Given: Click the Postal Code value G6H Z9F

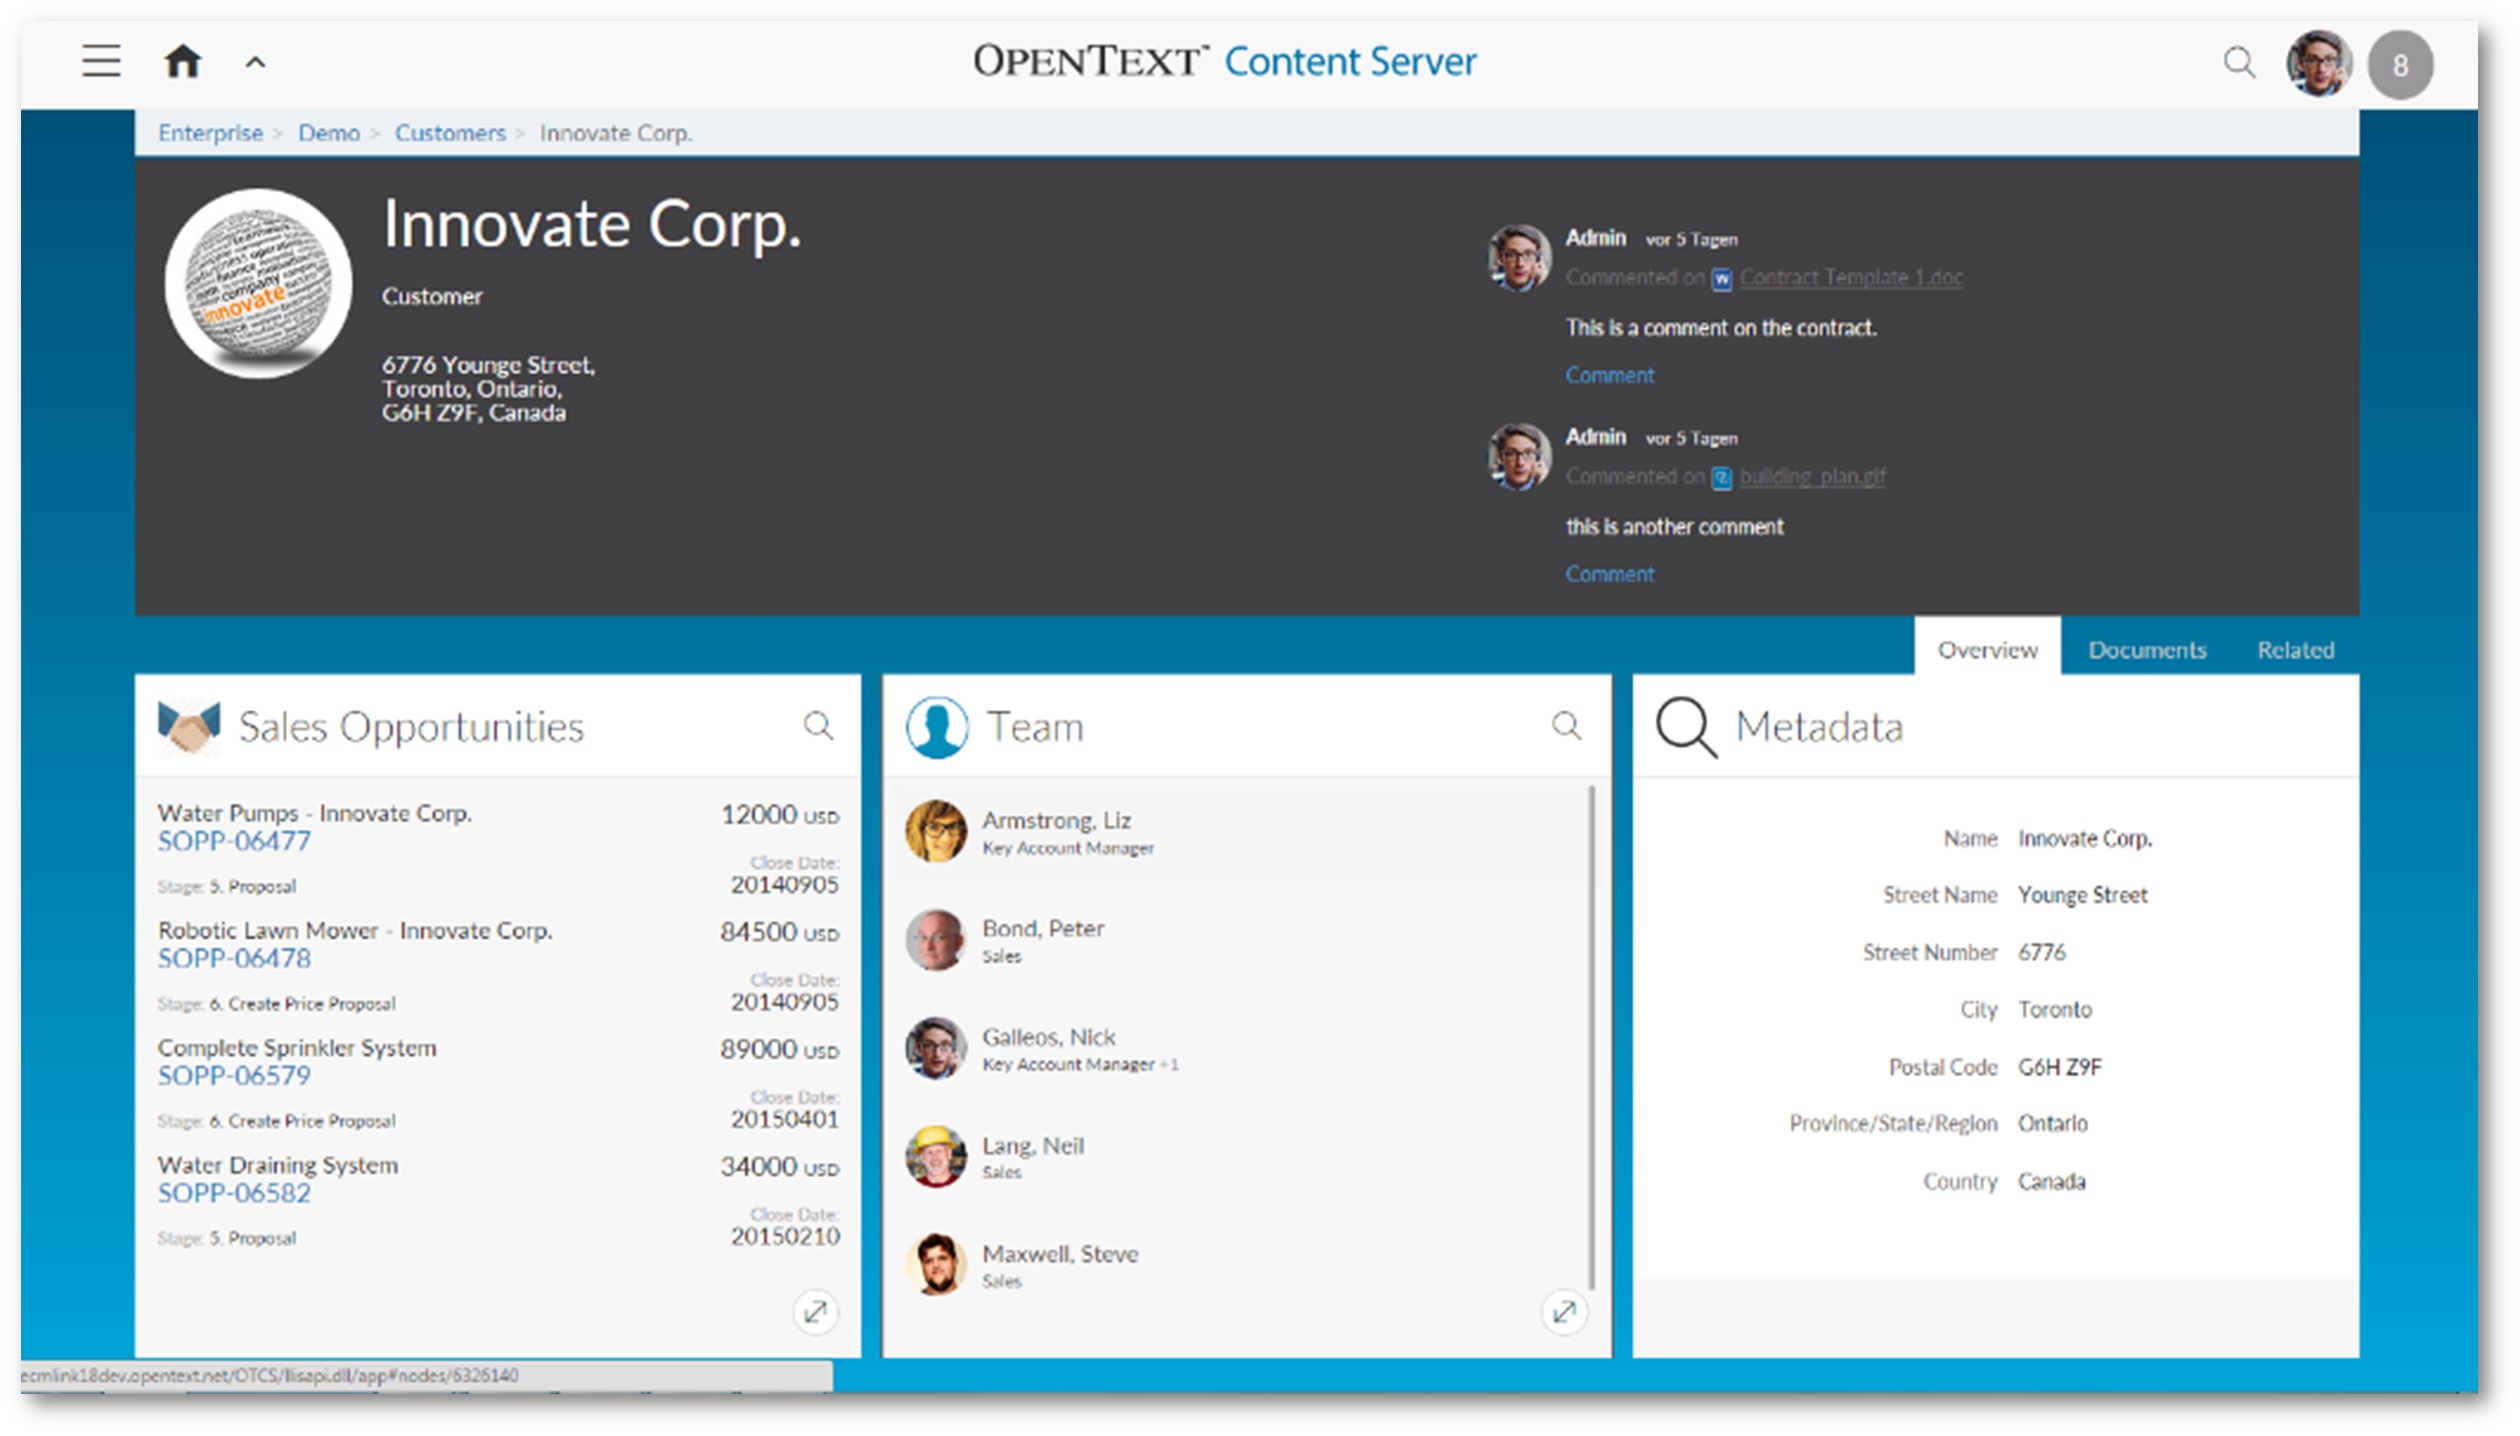Looking at the screenshot, I should tap(2059, 1067).
